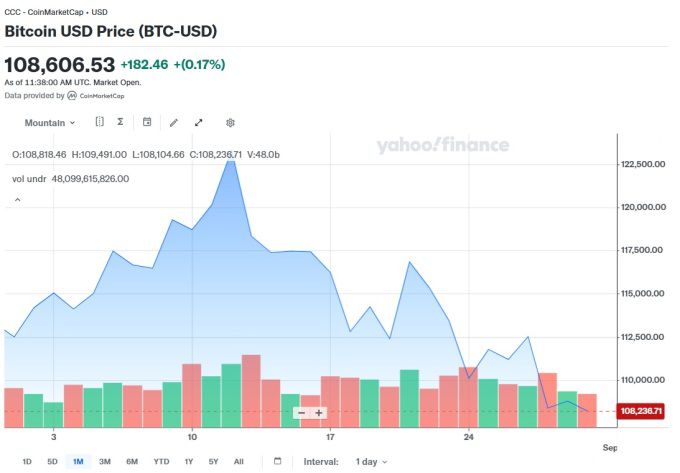Image resolution: width=680 pixels, height=473 pixels.
Task: Select the pencil draw tool
Action: tap(173, 122)
